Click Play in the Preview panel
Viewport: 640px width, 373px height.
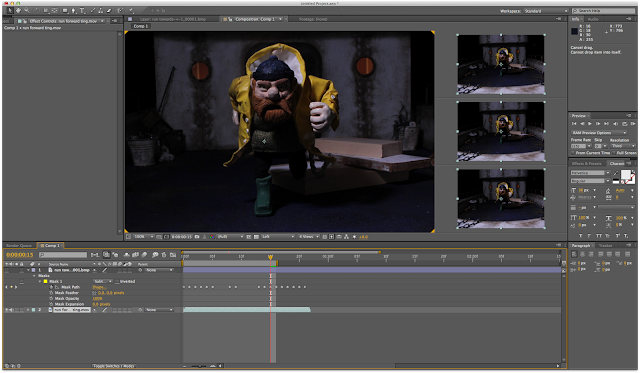click(590, 124)
